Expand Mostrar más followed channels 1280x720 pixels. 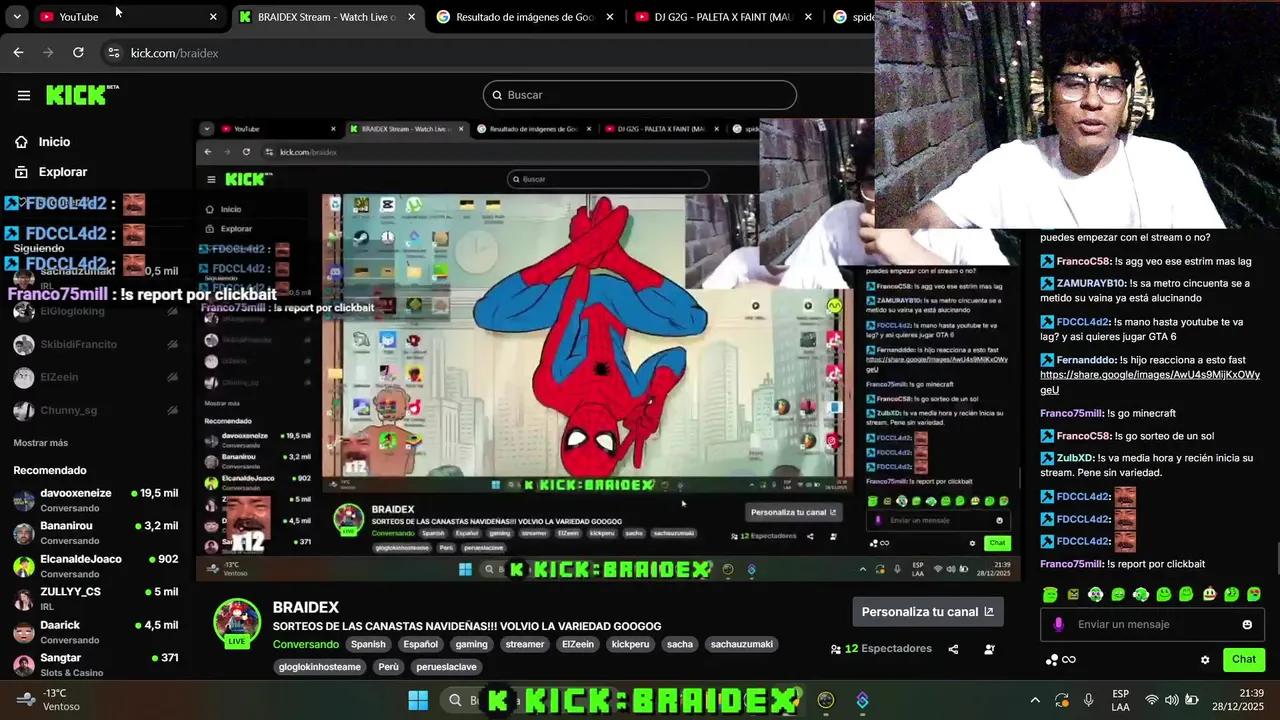(41, 443)
